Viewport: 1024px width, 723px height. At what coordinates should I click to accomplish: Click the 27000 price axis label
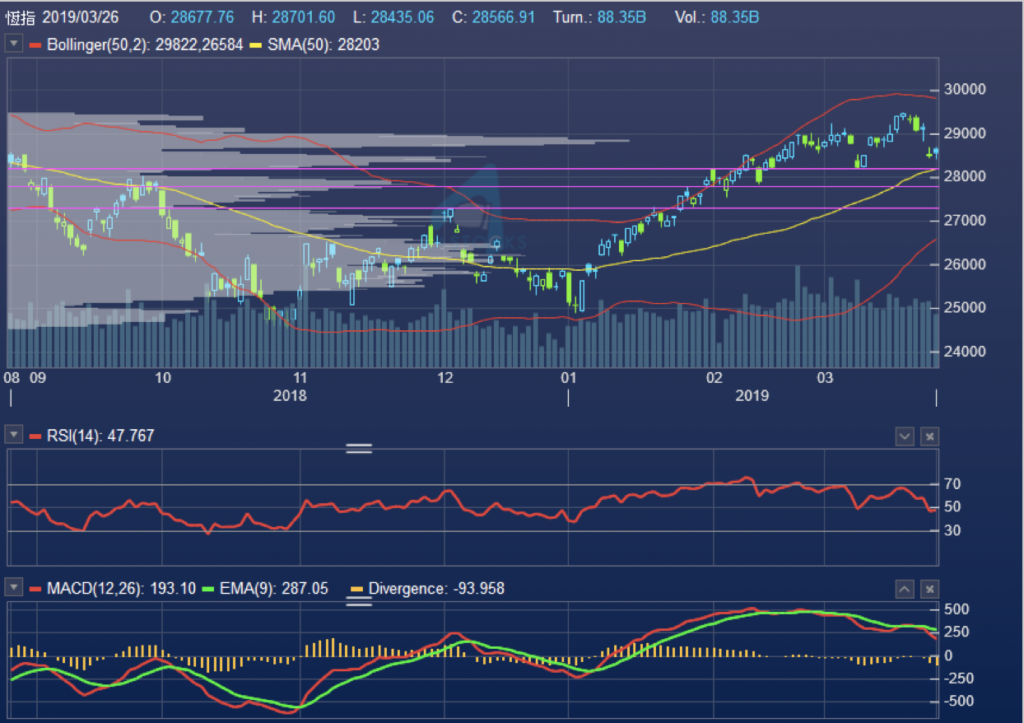(965, 220)
